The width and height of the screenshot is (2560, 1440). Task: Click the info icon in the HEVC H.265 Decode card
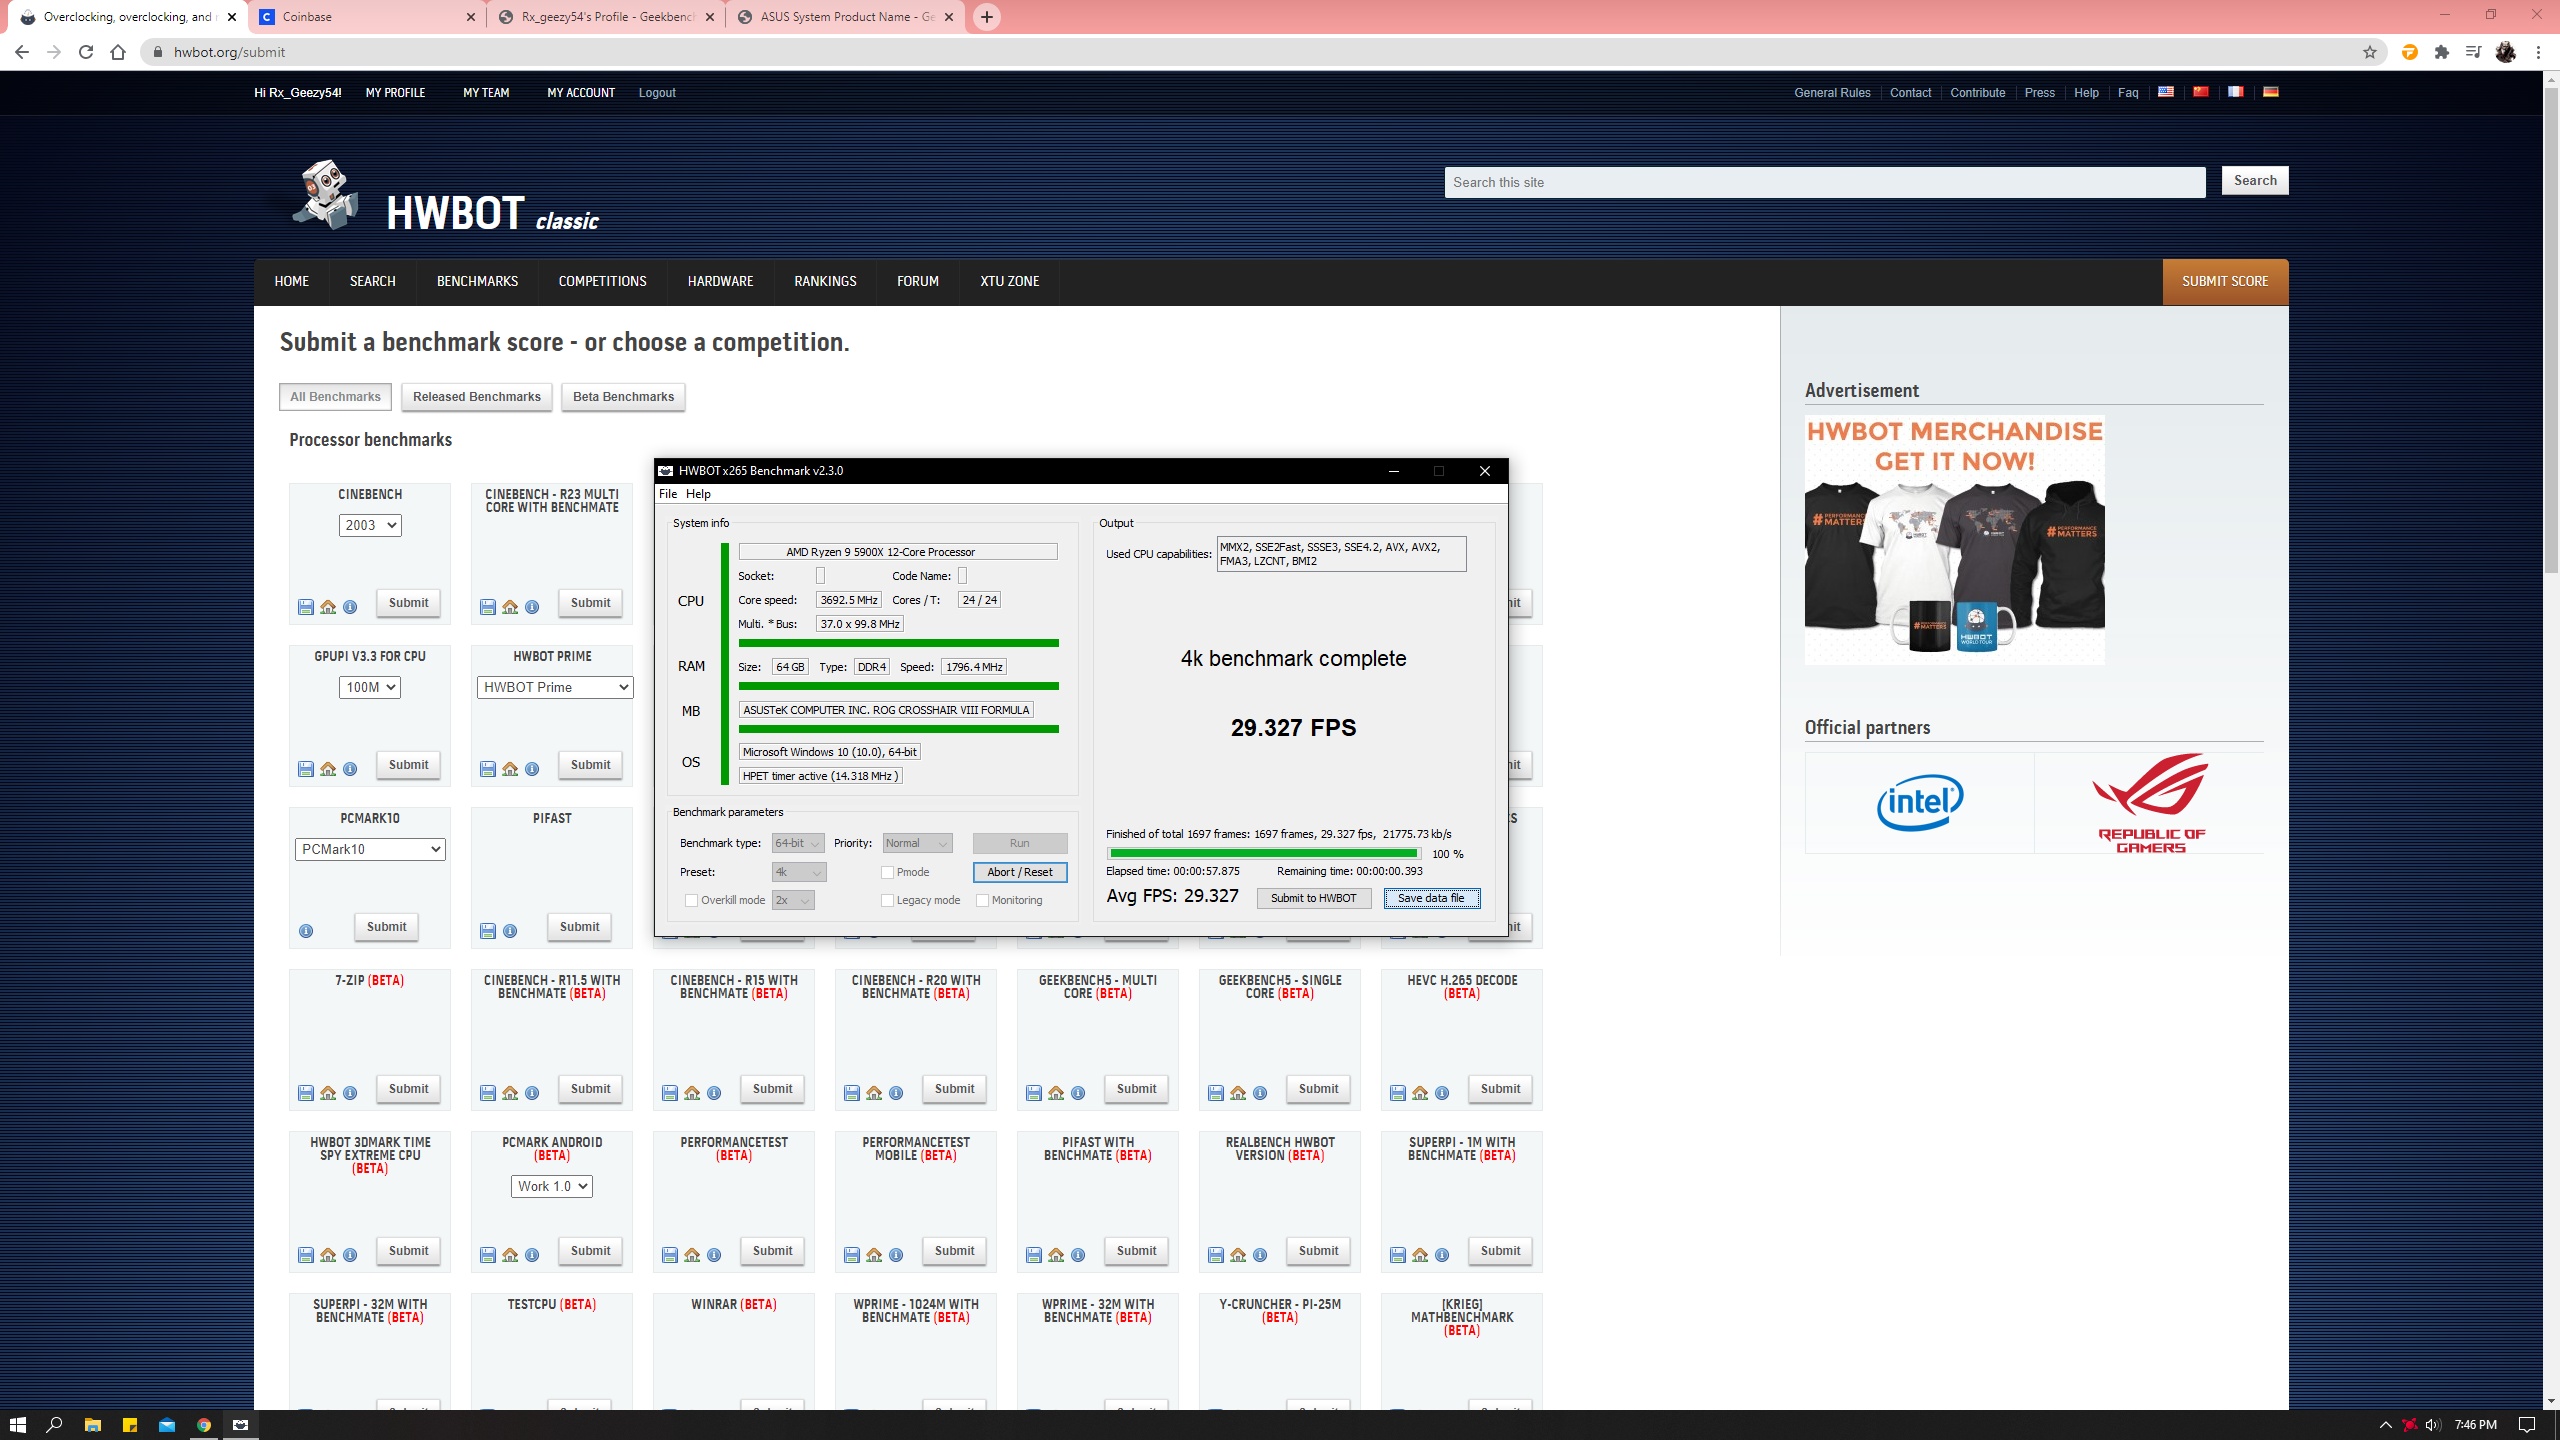1442,1093
